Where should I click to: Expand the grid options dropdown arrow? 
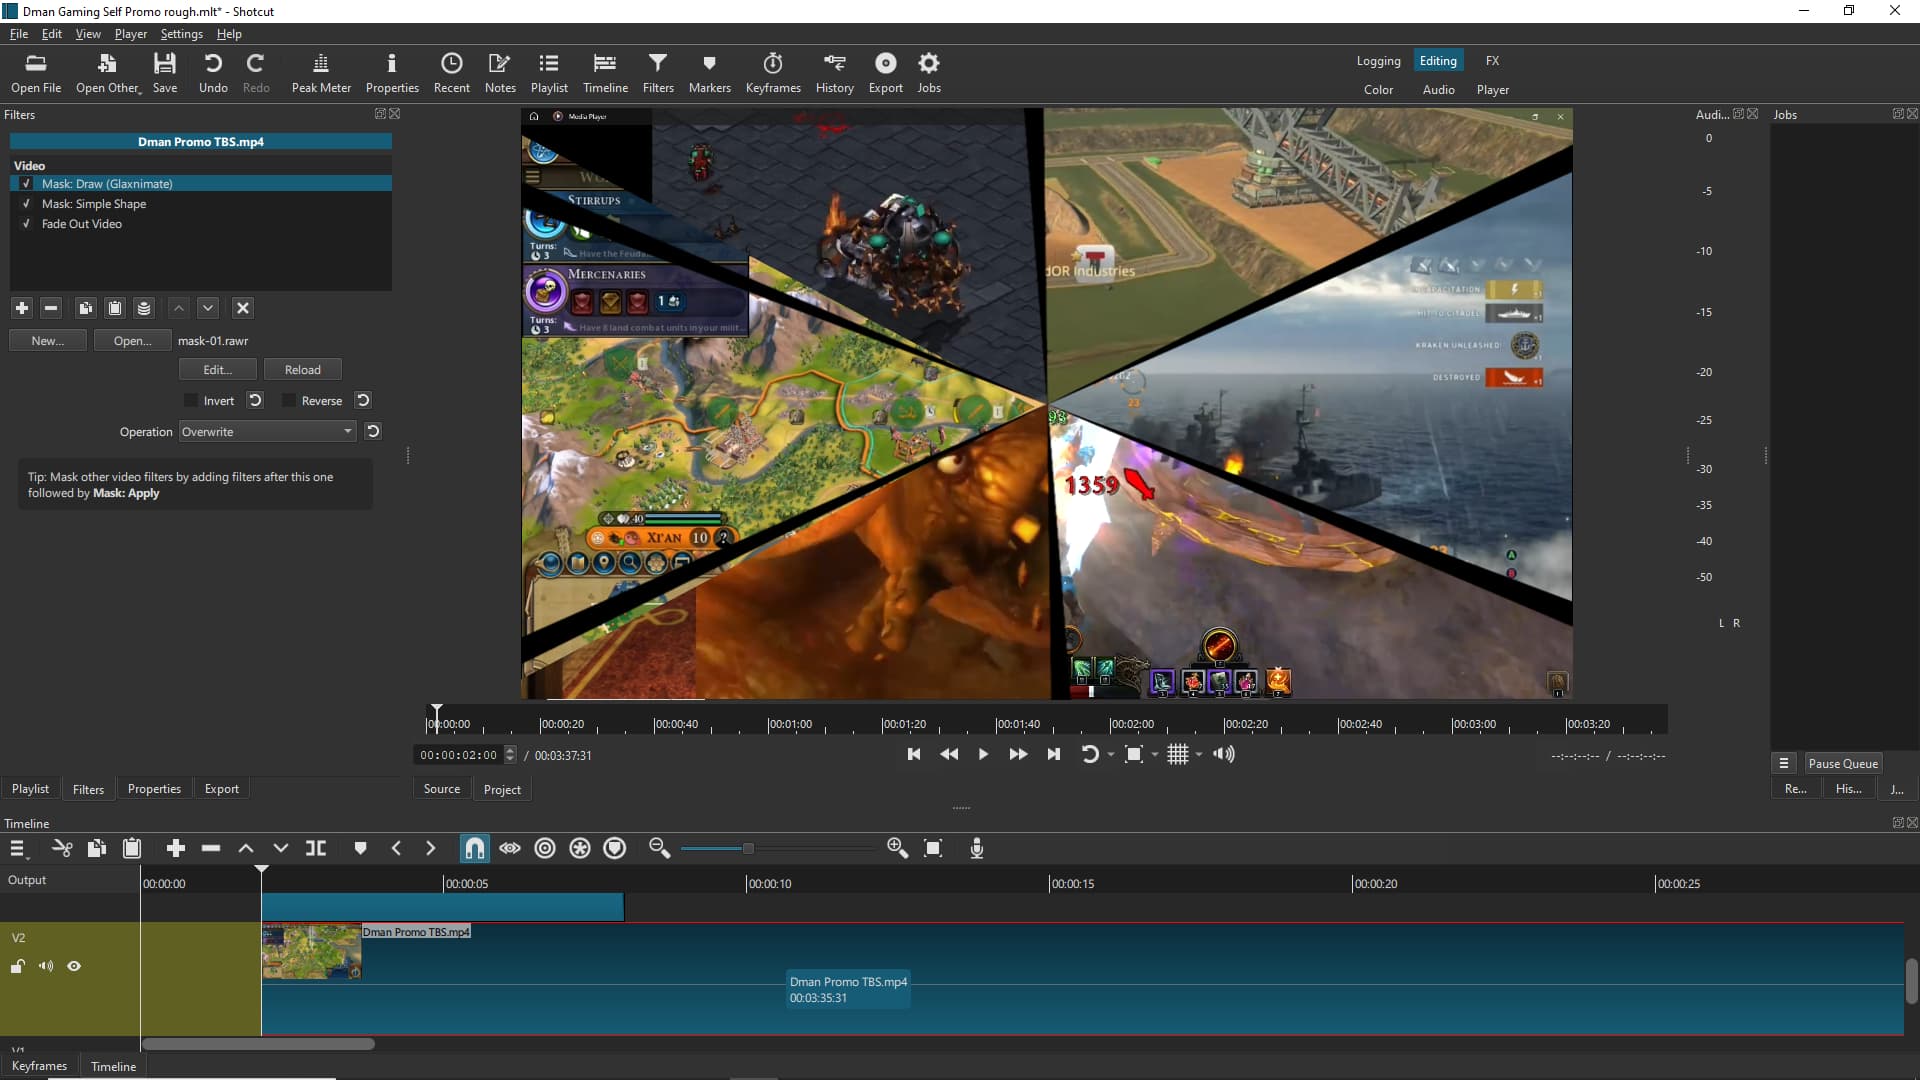(x=1199, y=755)
